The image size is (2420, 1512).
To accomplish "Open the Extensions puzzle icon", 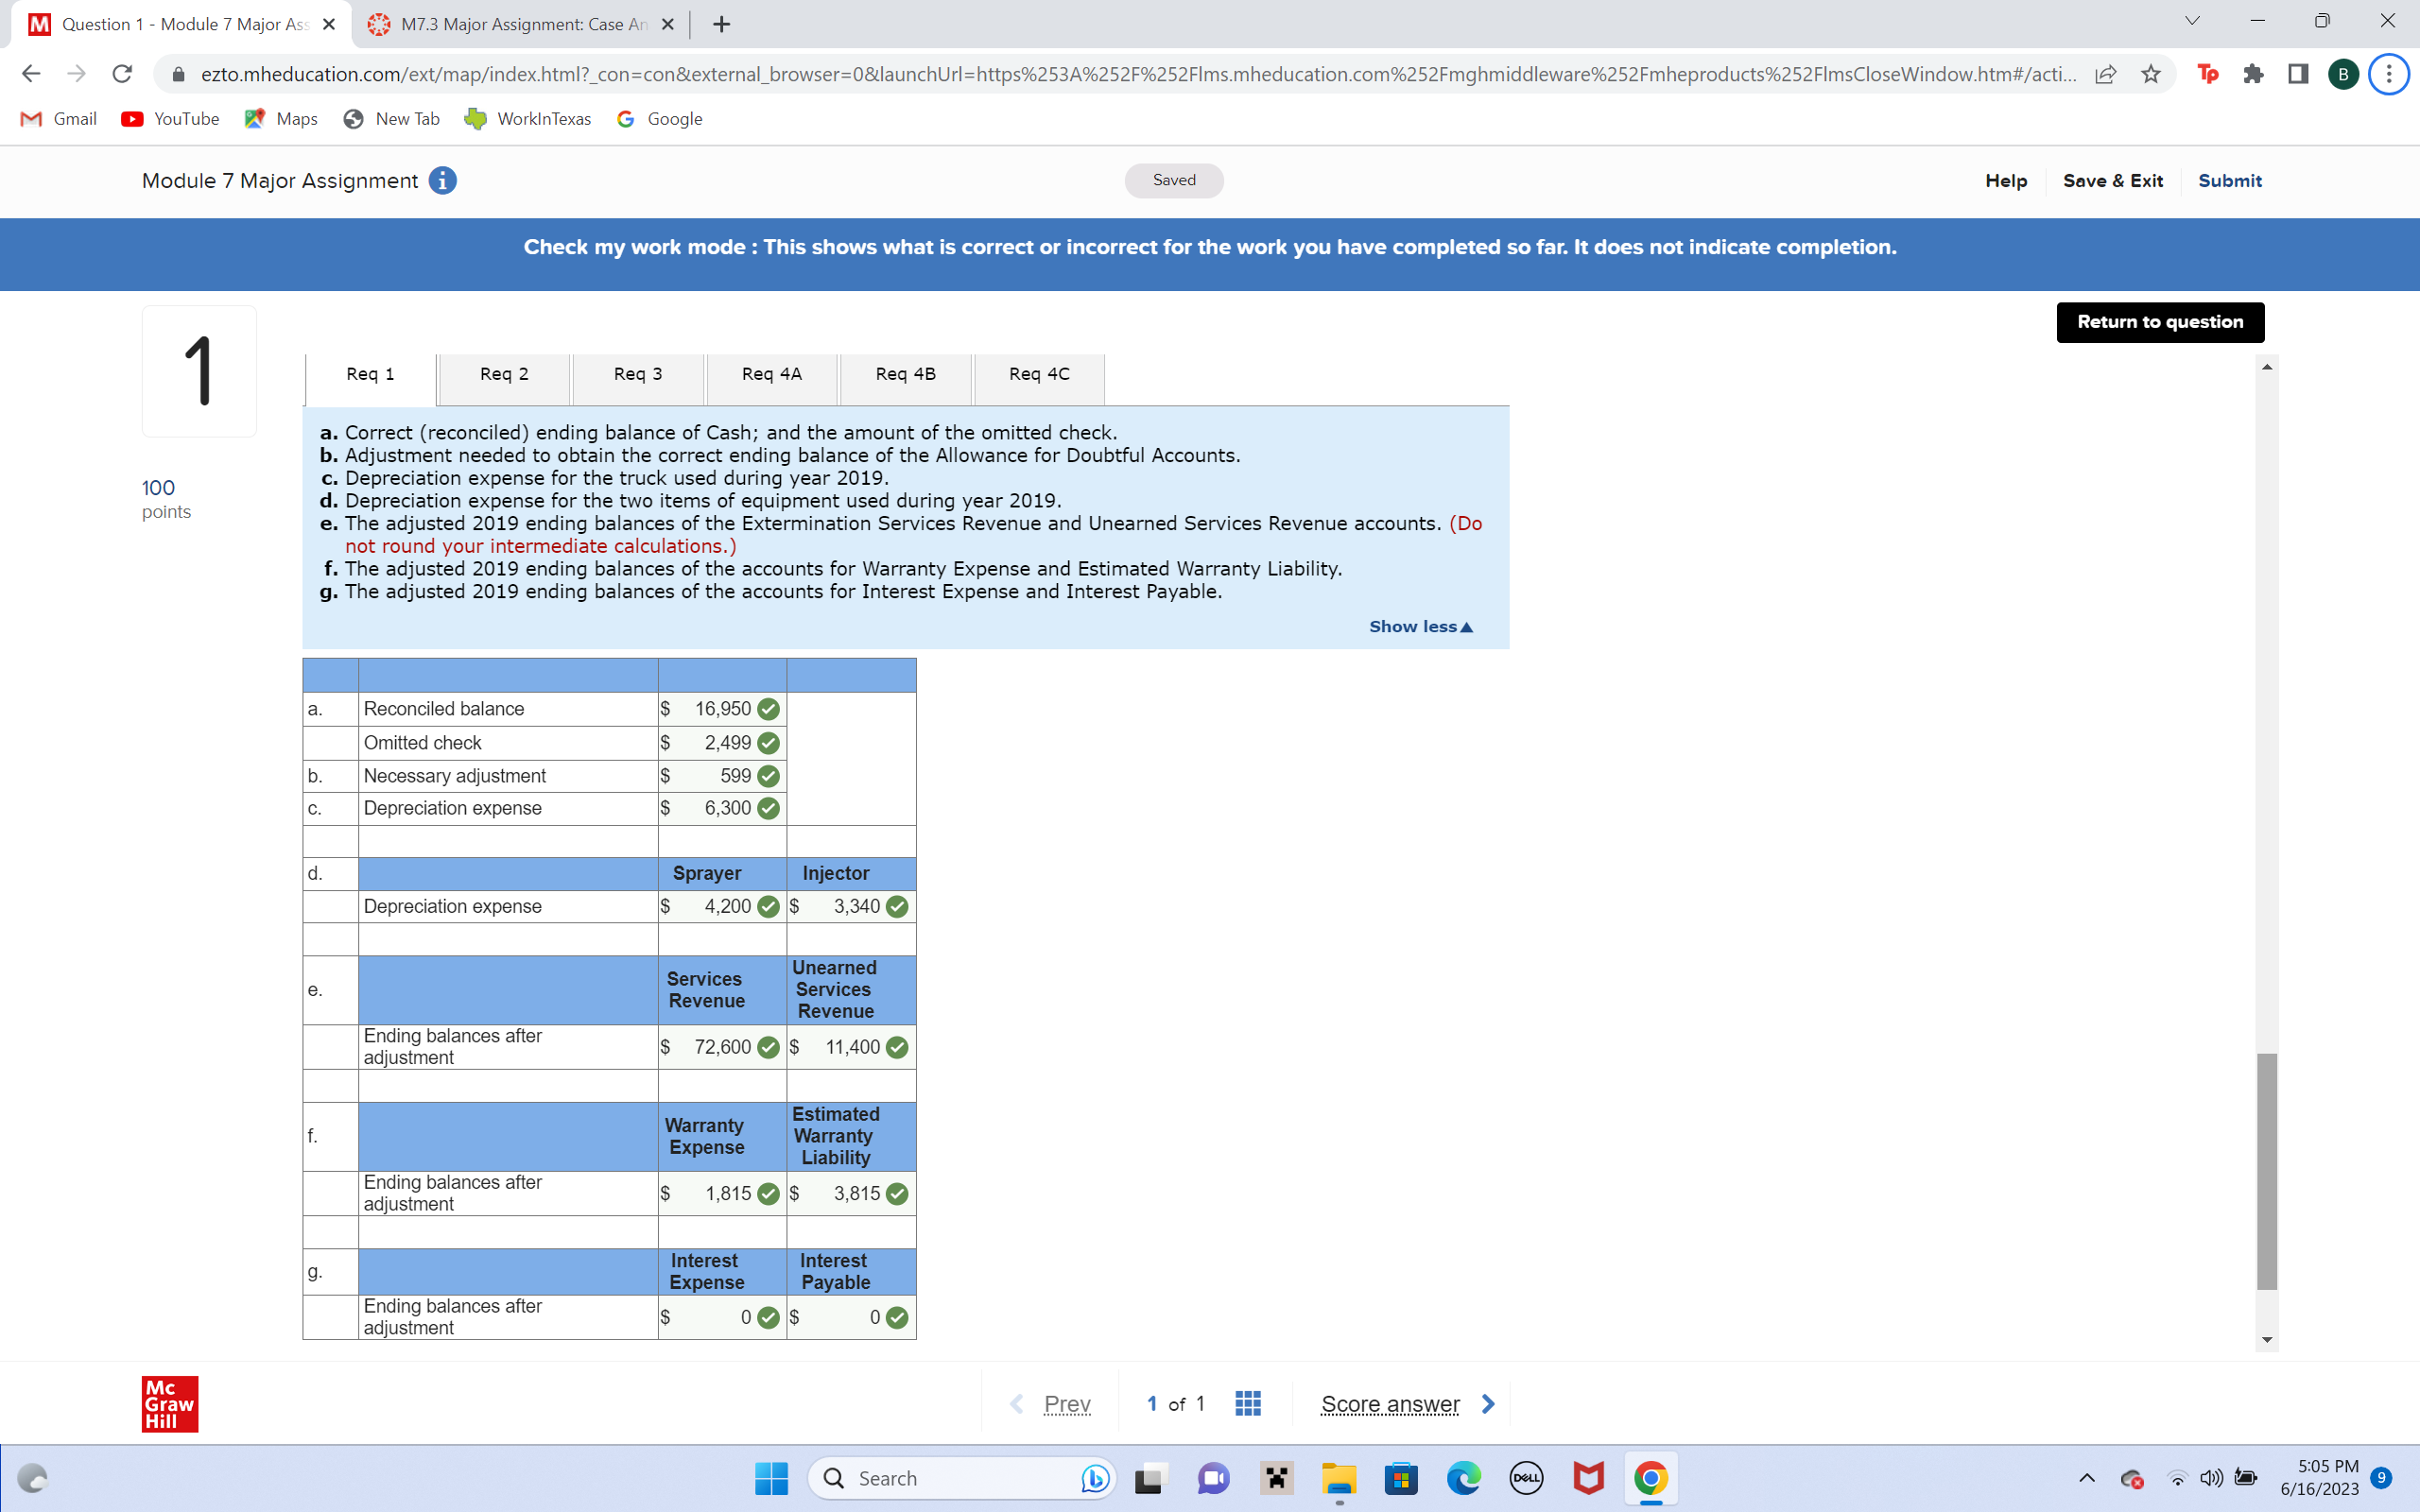I will [x=2253, y=74].
